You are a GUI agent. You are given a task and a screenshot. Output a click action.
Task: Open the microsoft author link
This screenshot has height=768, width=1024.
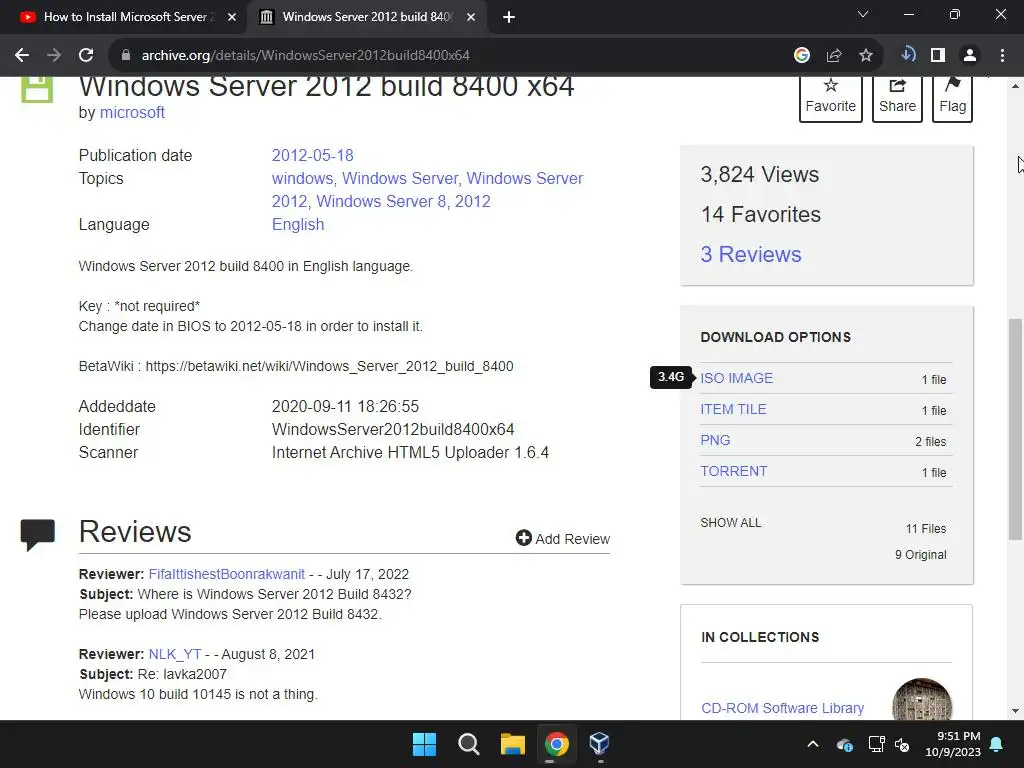click(x=132, y=112)
